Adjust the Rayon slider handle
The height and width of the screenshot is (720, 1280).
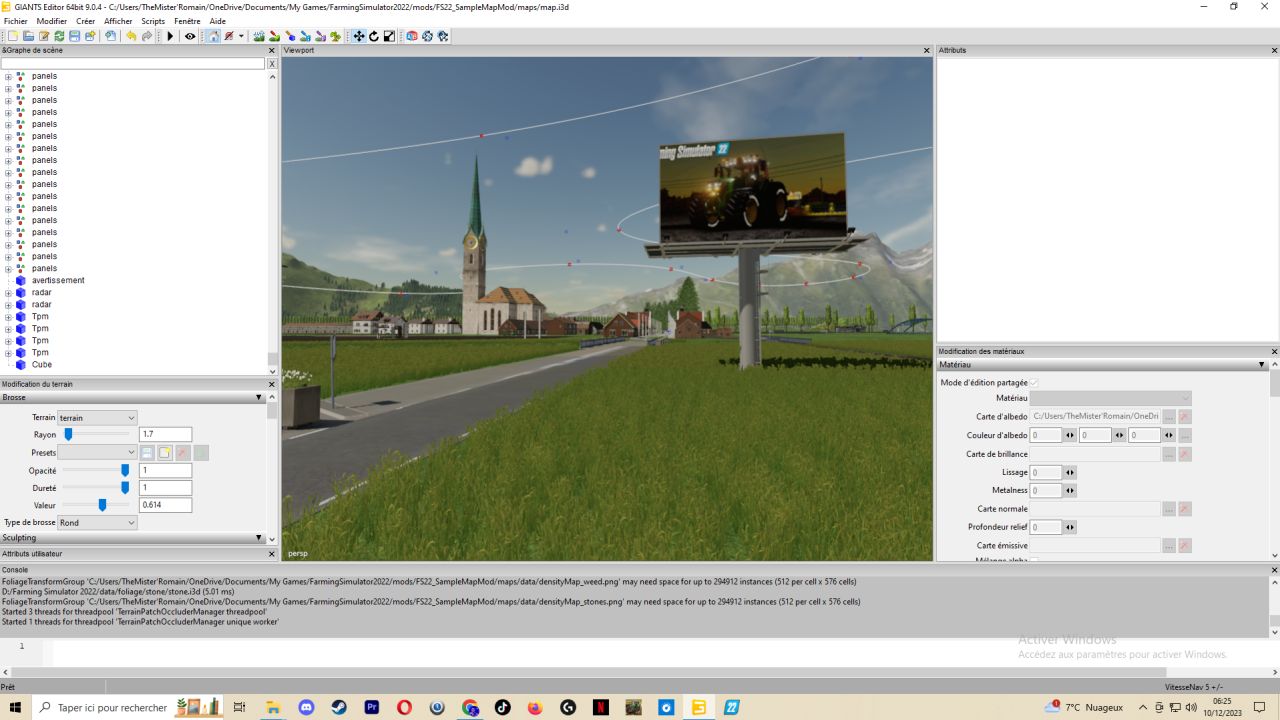point(68,435)
